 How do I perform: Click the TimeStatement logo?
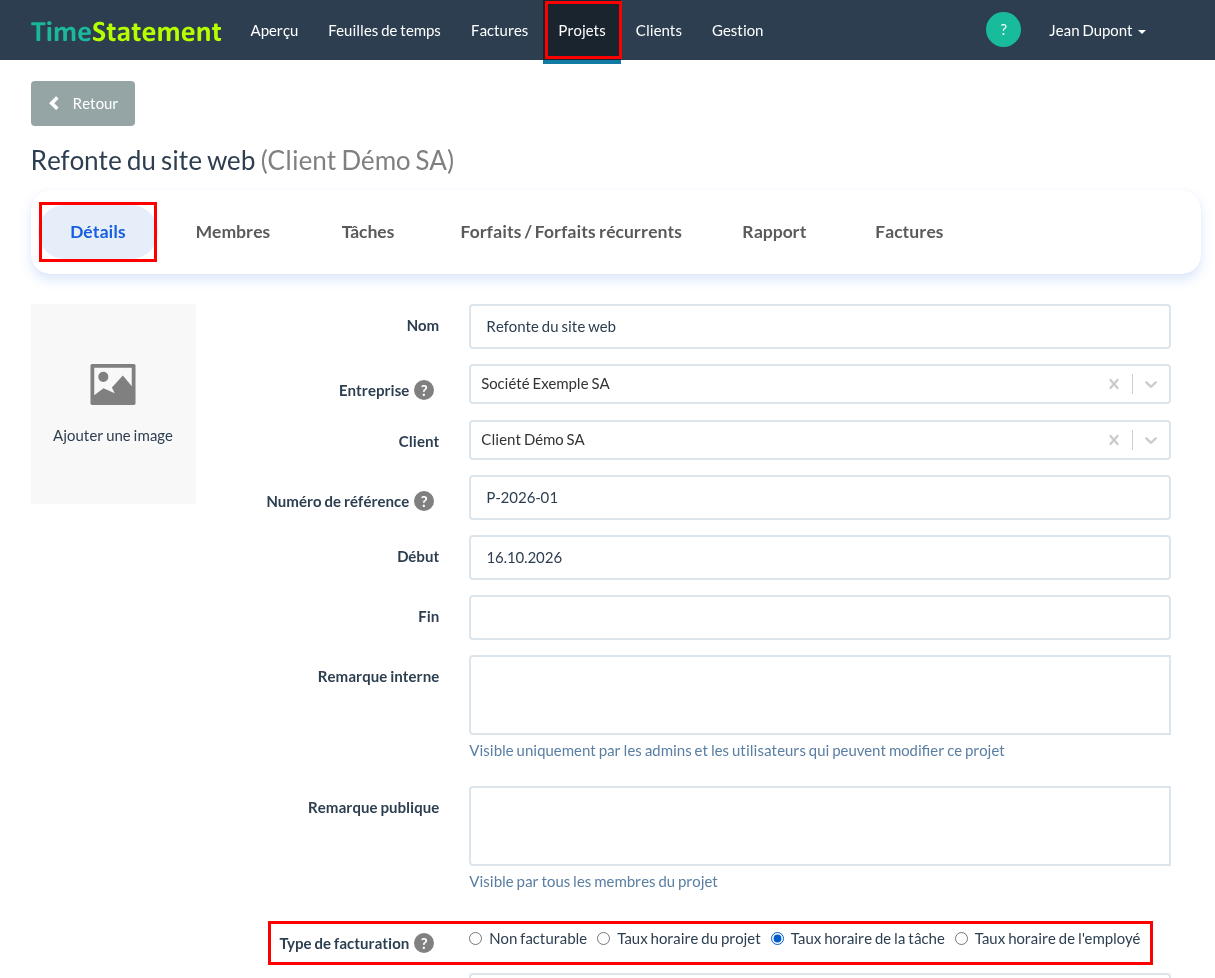coord(126,31)
